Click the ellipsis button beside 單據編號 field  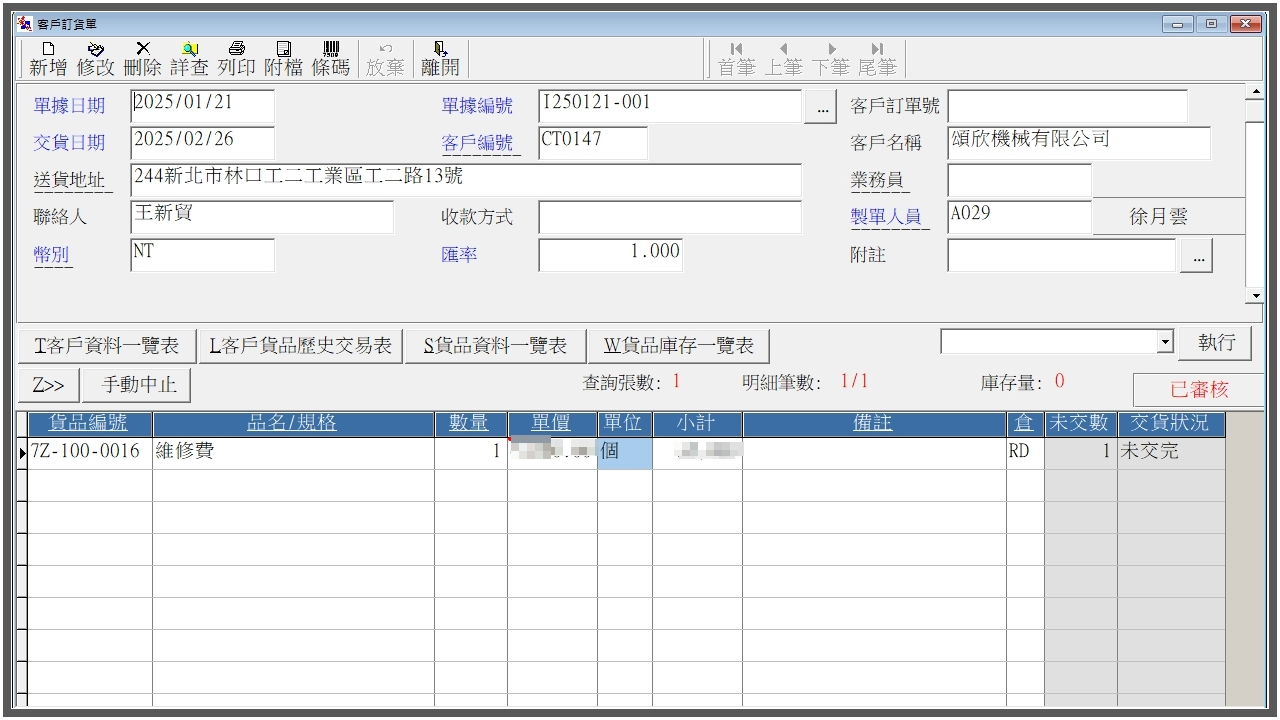coord(821,107)
